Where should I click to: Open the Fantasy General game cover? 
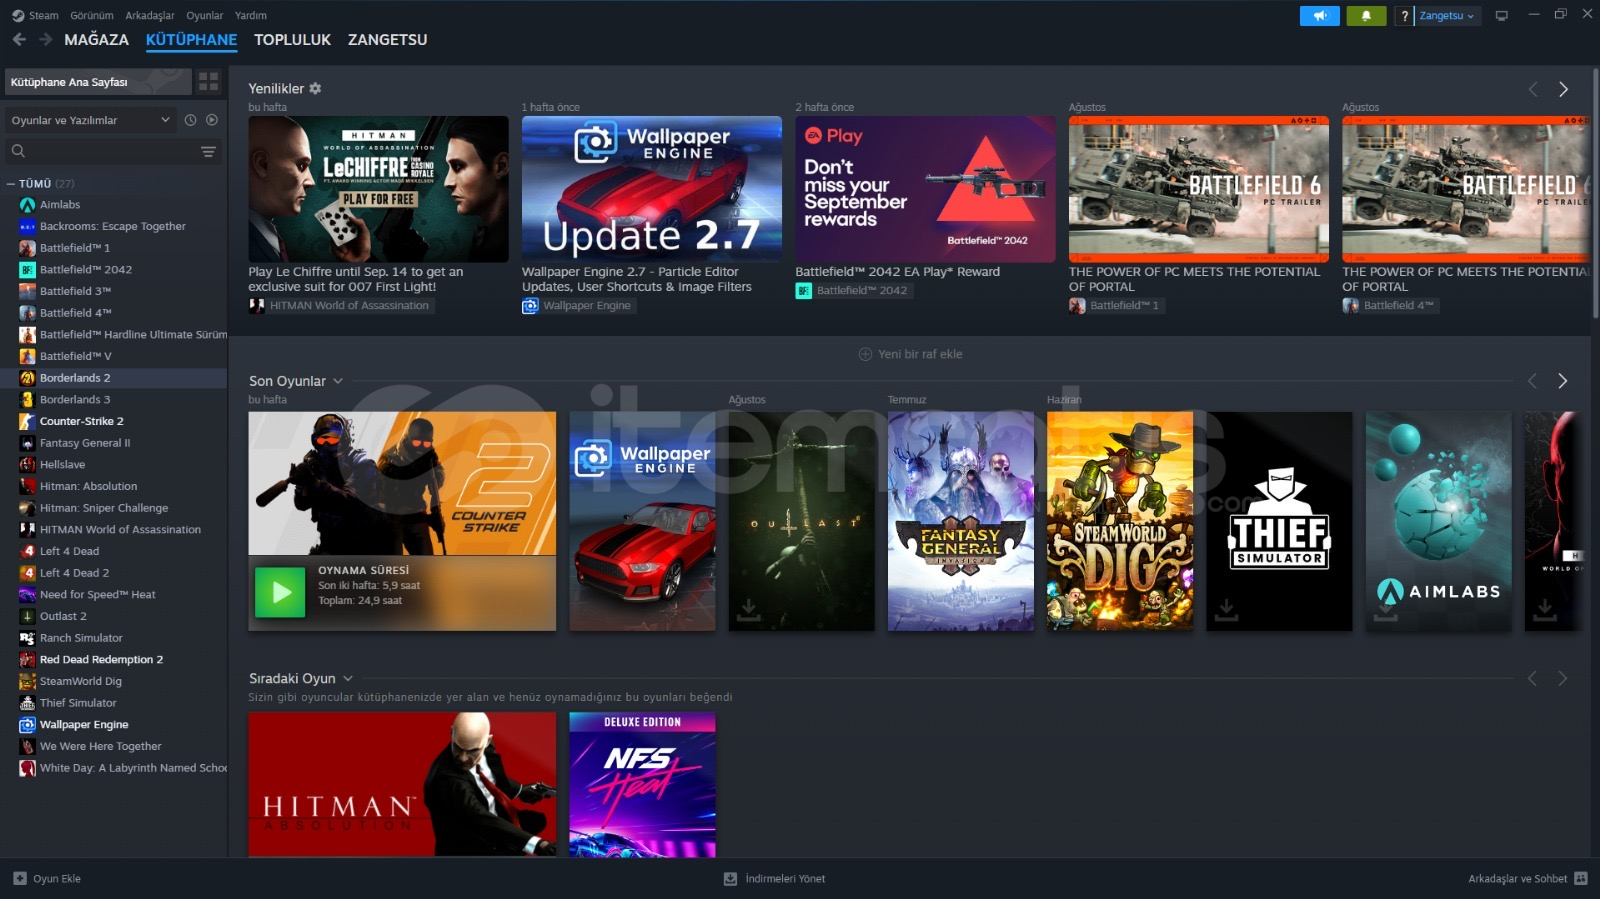tap(961, 521)
